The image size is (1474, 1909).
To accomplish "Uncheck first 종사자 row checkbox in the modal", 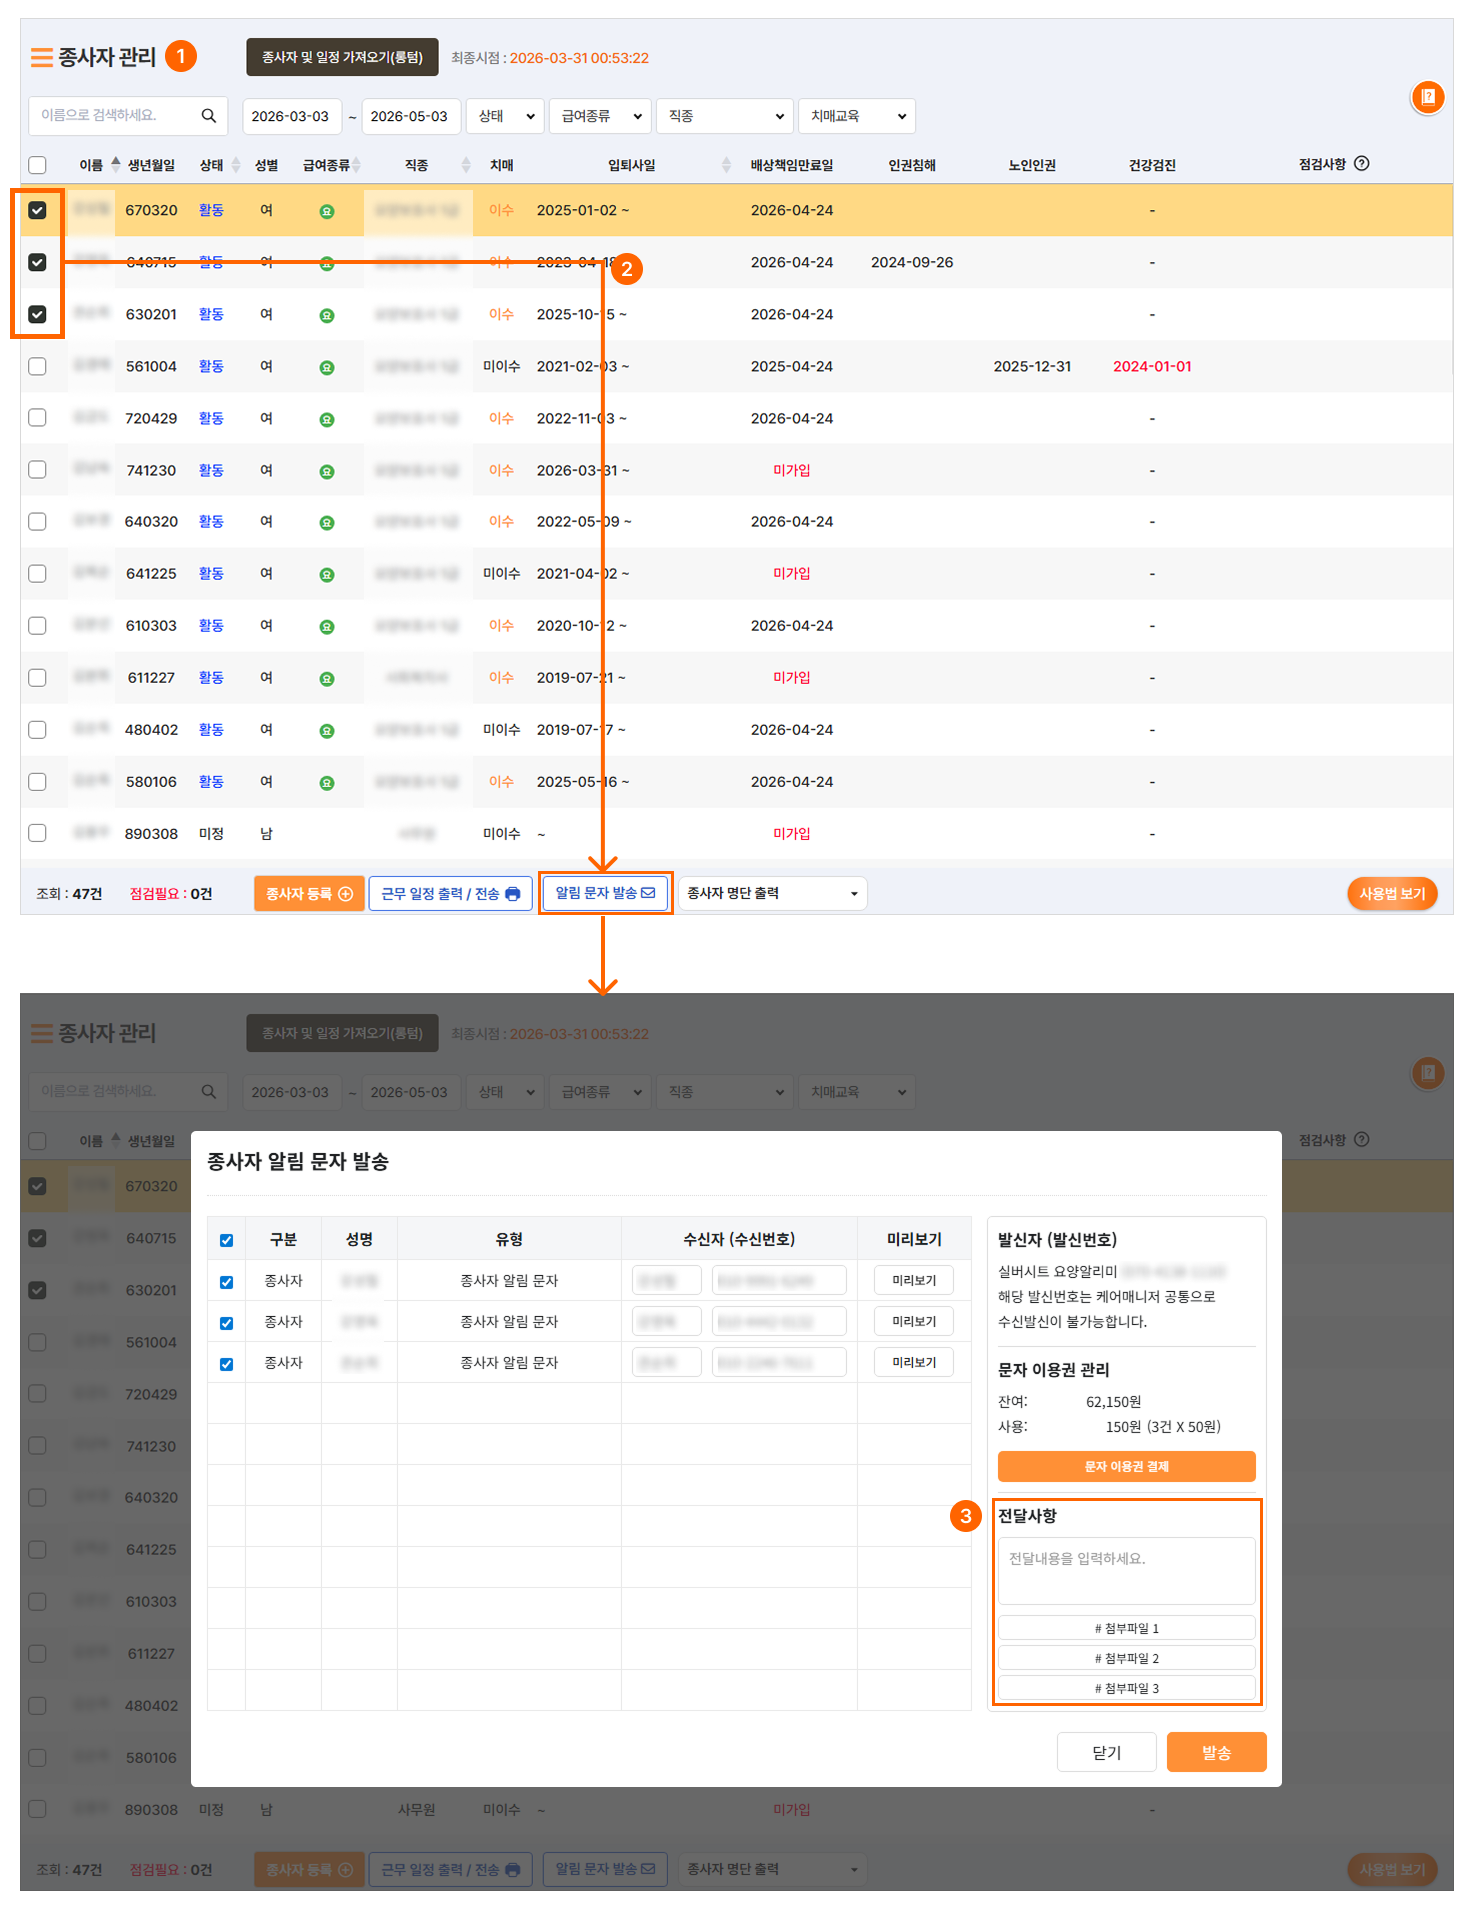I will (226, 1282).
